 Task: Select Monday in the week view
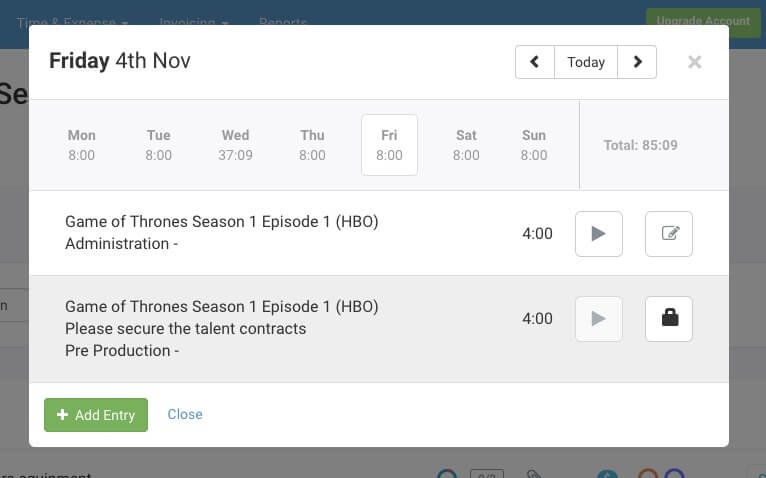pyautogui.click(x=82, y=145)
